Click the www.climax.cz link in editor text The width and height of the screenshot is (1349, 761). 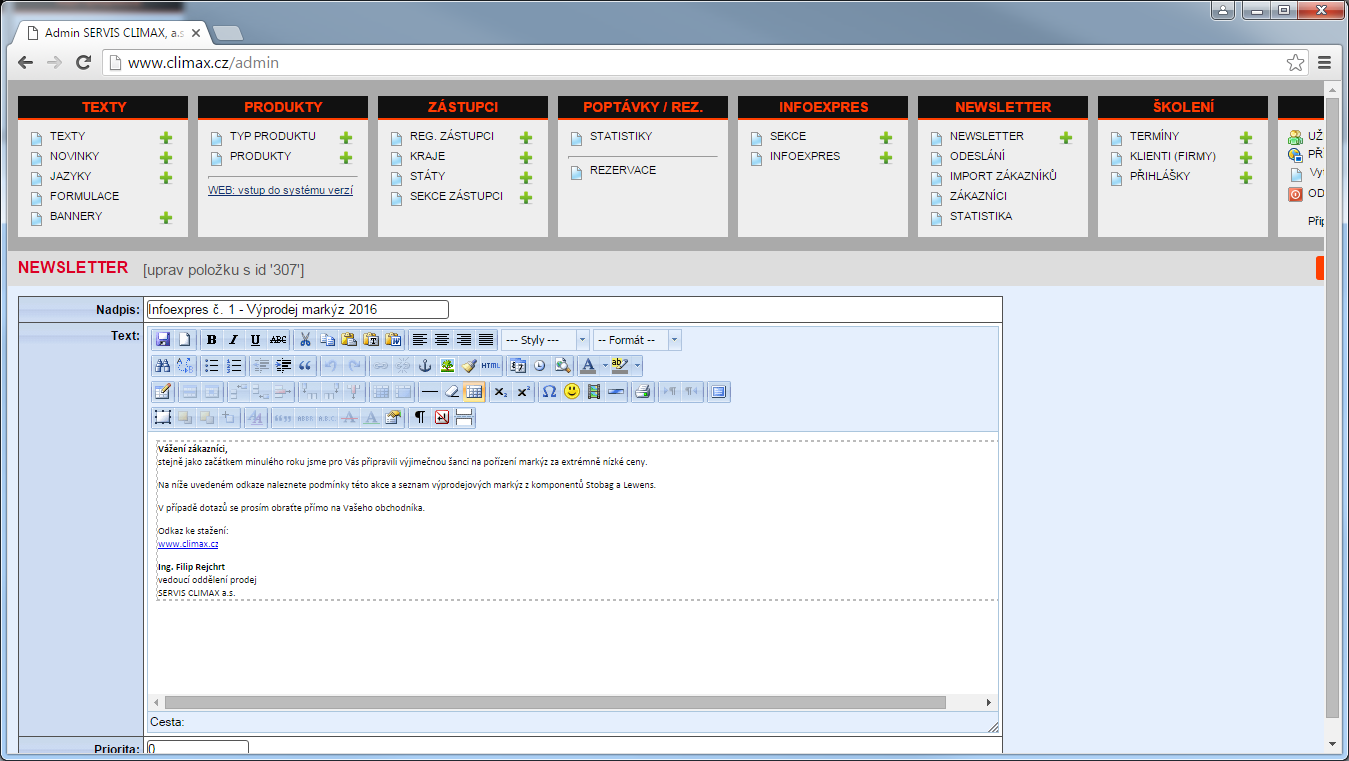(188, 544)
